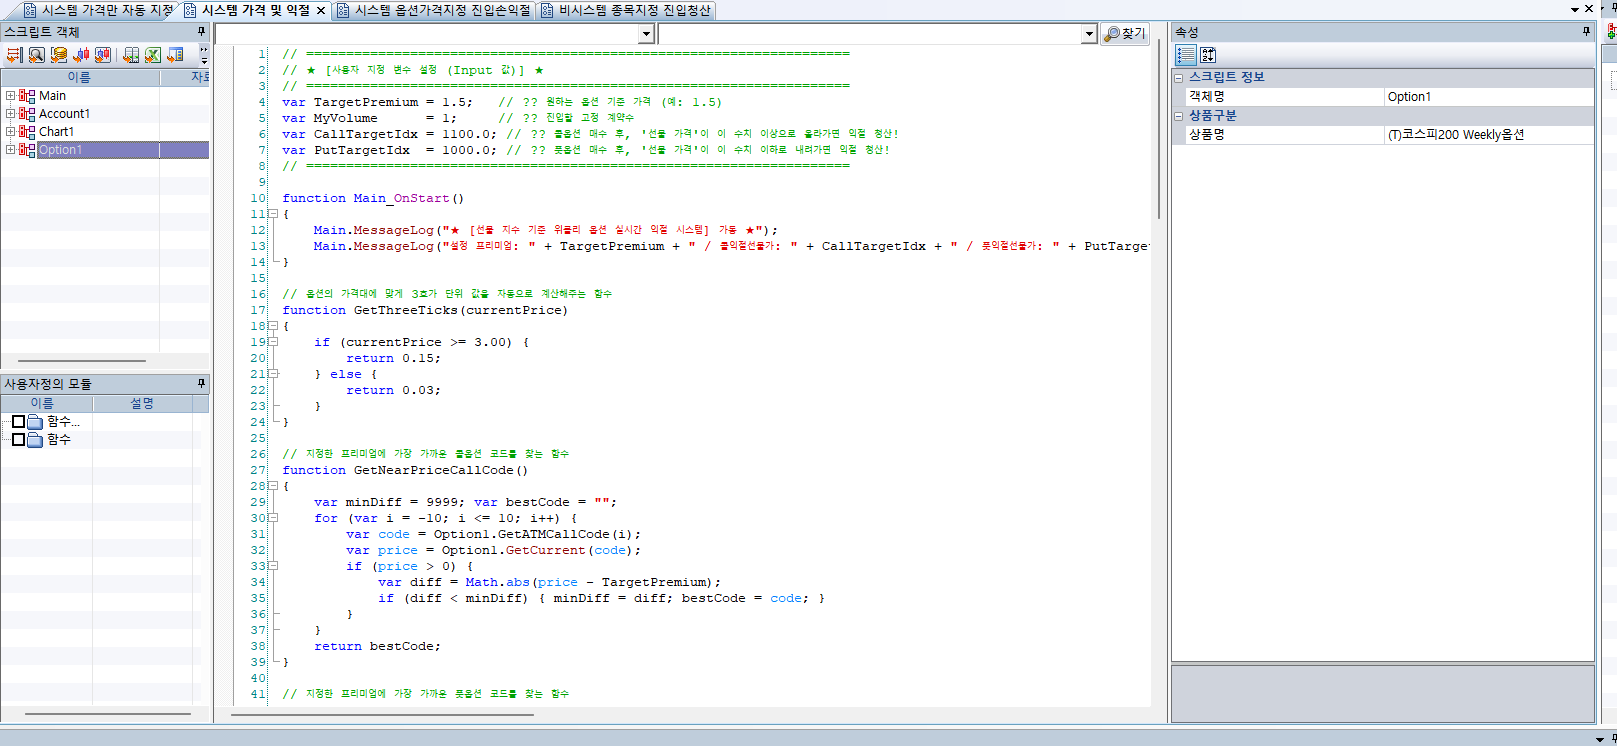
Task: Click the first red-lines icon in the script object toolbar
Action: click(14, 55)
